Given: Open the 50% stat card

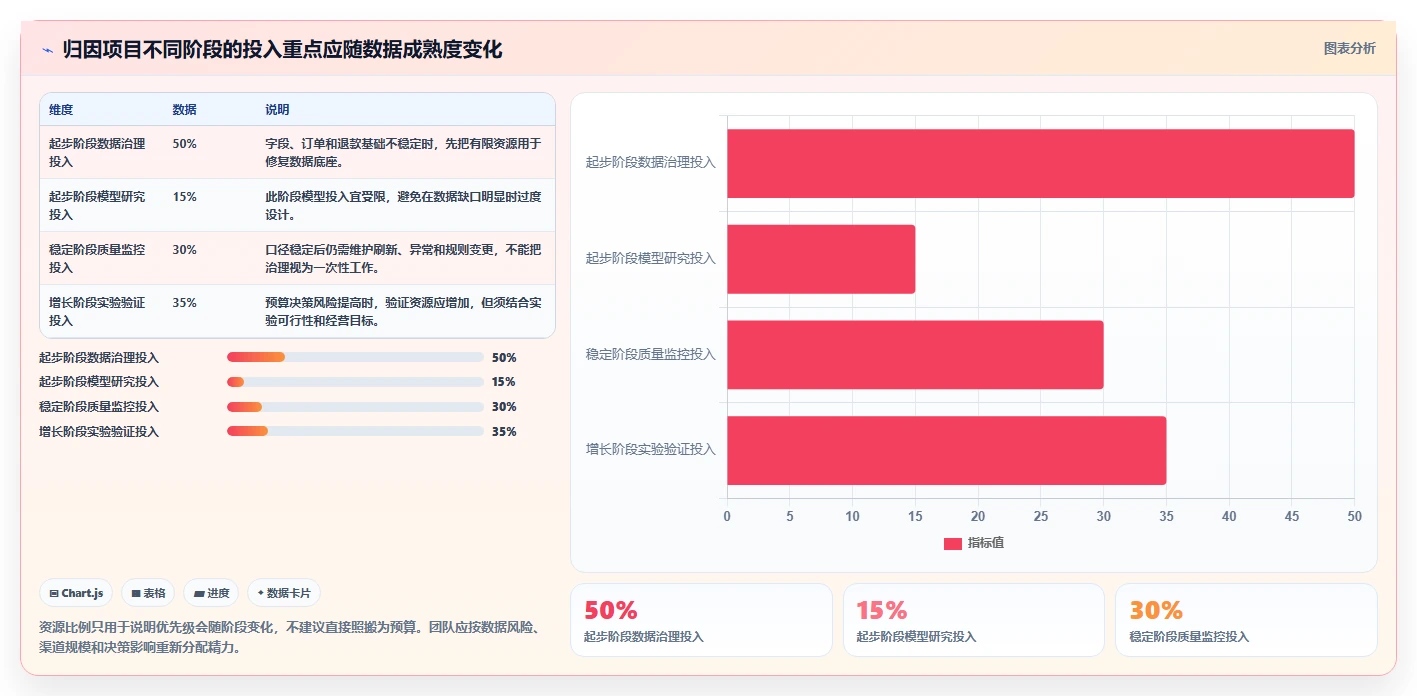Looking at the screenshot, I should click(701, 620).
